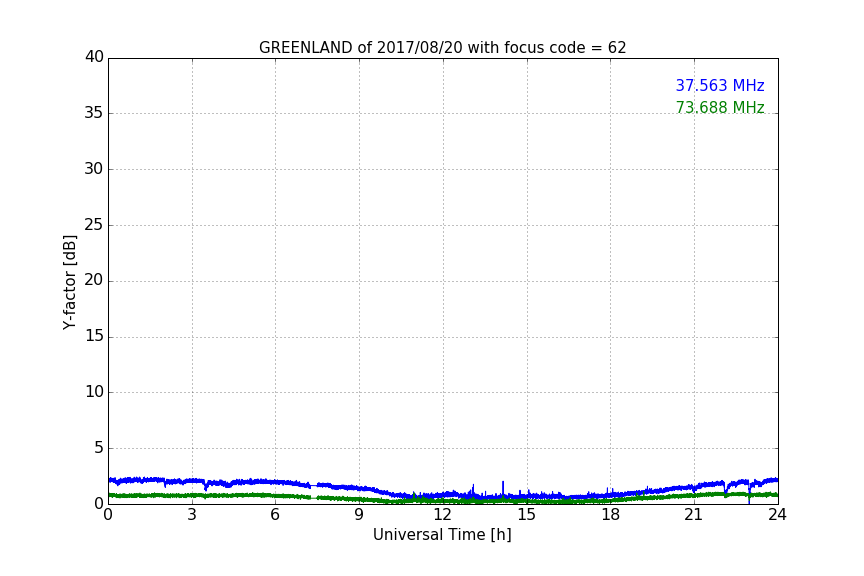Click the 'Universal Time [h]' axis label

[x=442, y=535]
